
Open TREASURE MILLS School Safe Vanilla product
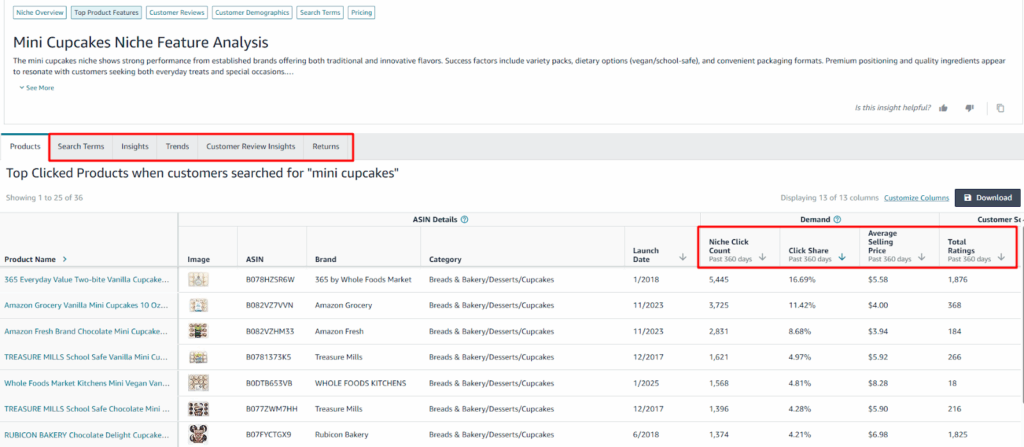click(x=86, y=357)
